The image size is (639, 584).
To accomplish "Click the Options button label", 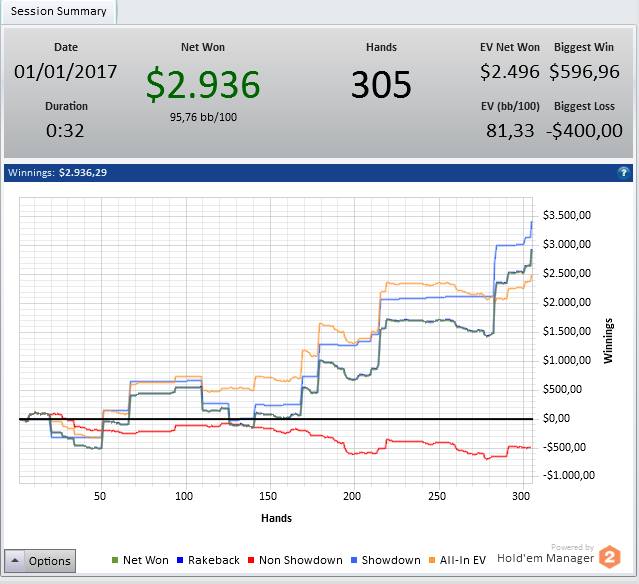I will (x=49, y=561).
